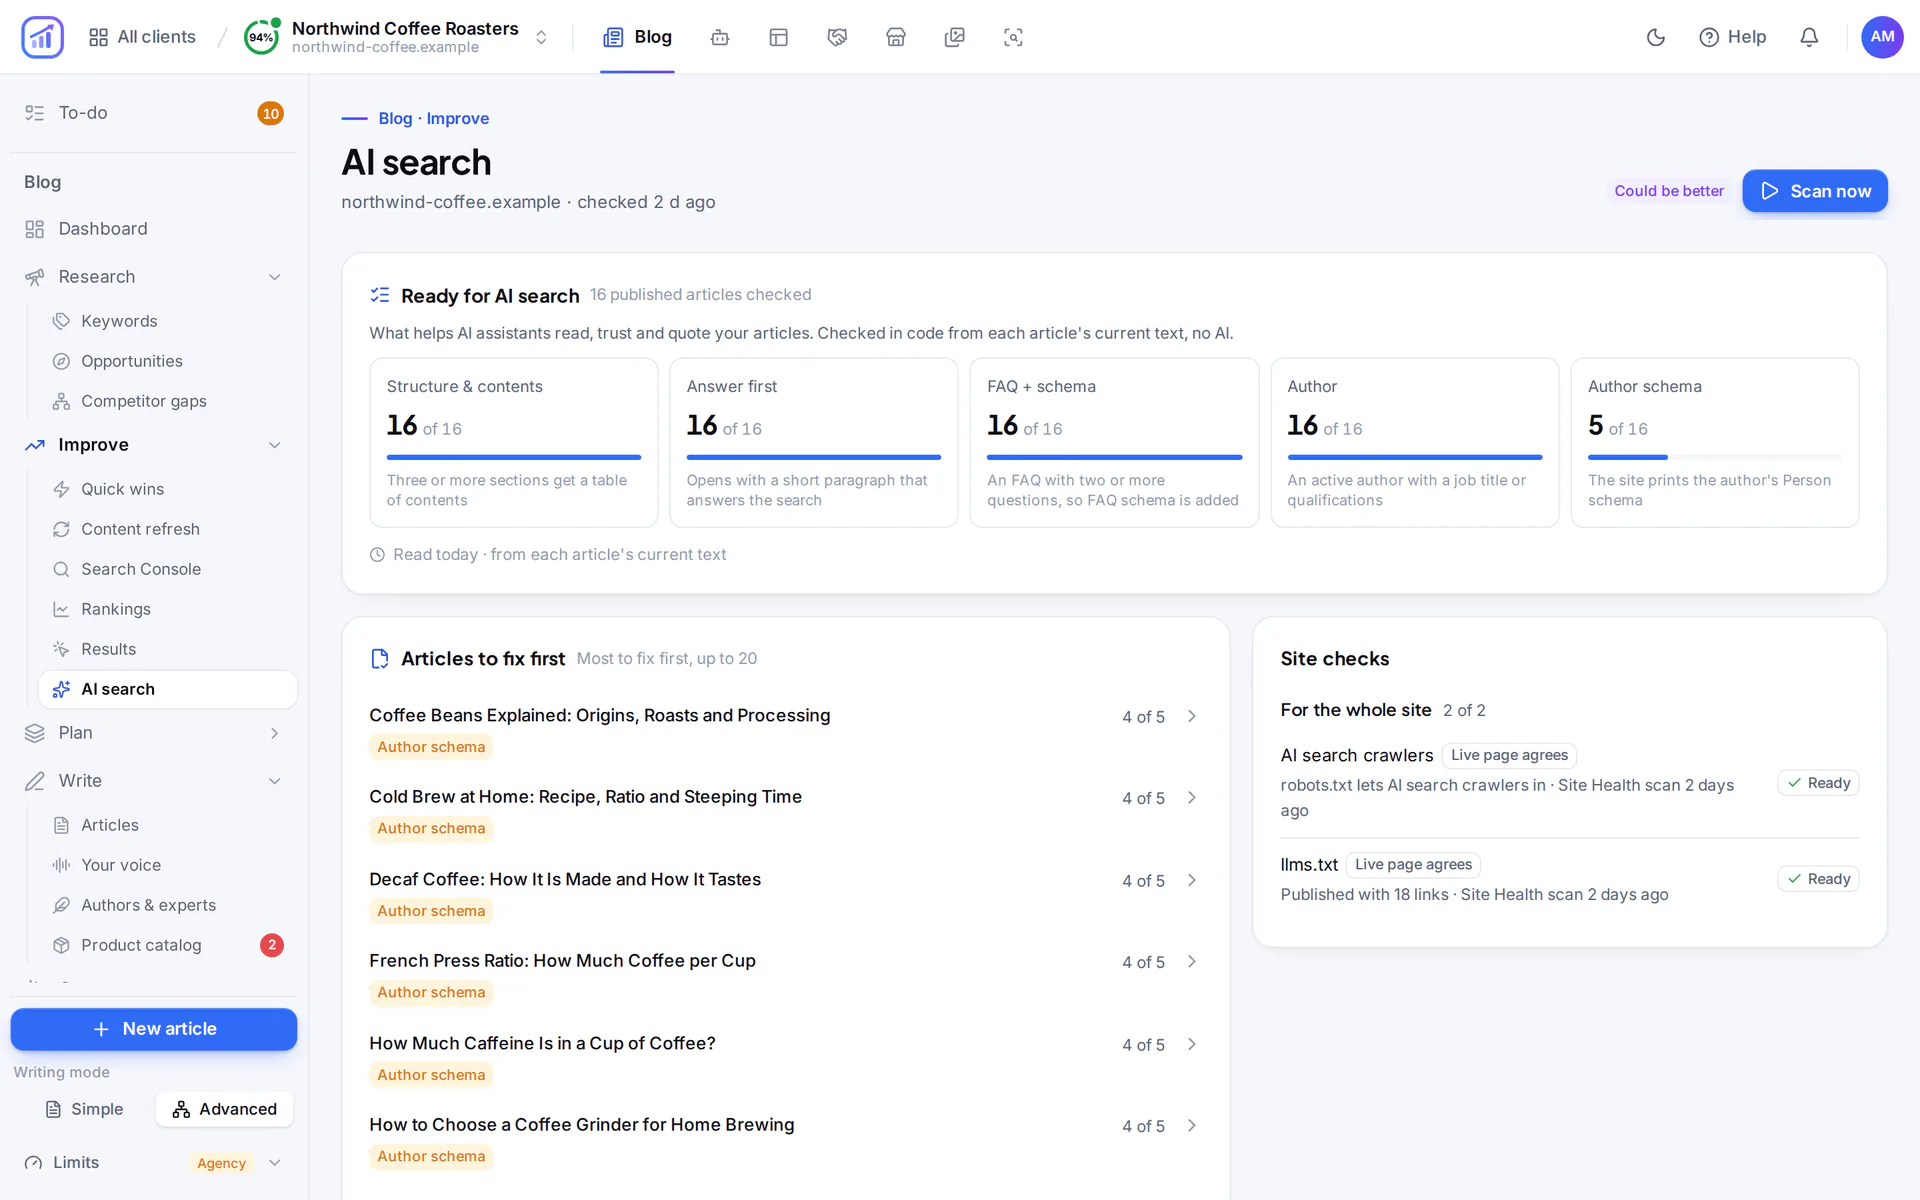Collapse the Write section

274,781
